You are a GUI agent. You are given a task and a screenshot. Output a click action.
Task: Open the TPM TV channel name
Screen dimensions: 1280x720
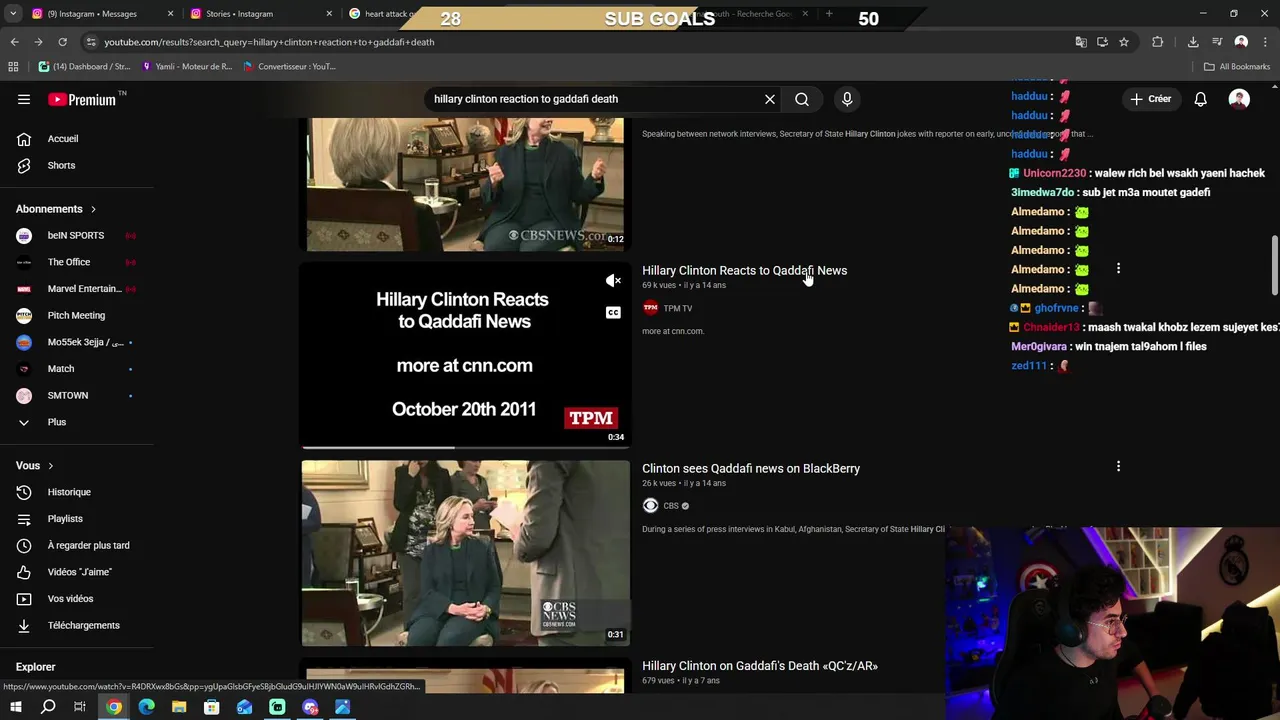(677, 308)
